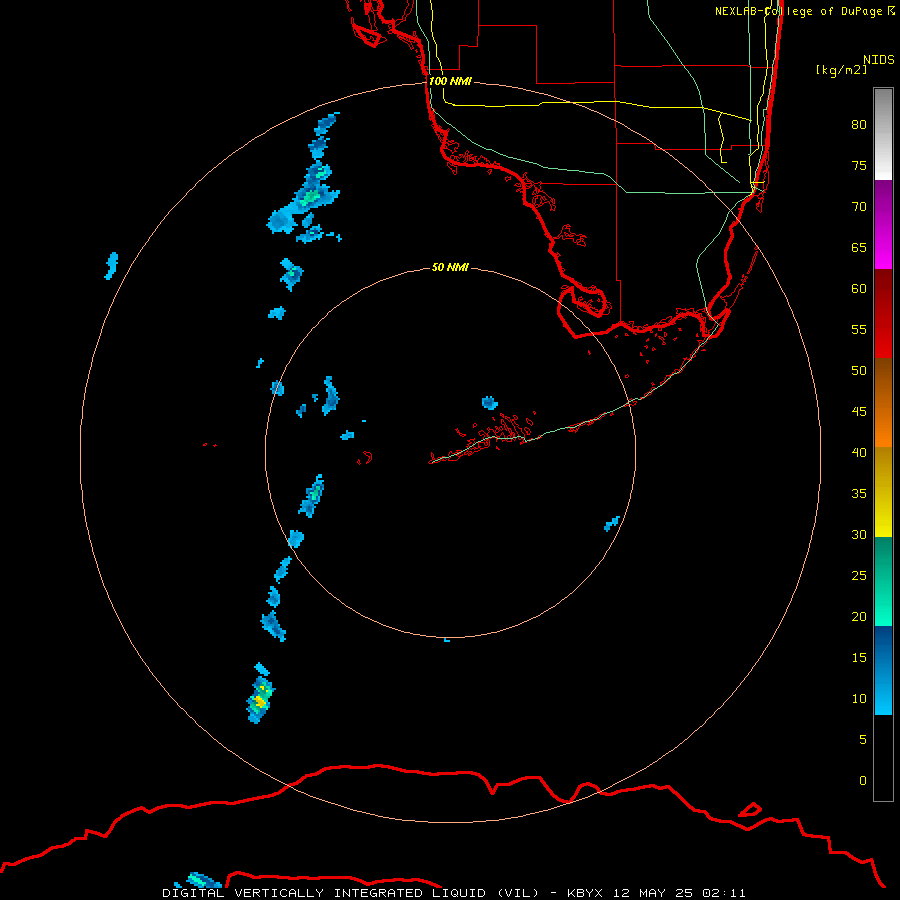Image resolution: width=900 pixels, height=900 pixels.
Task: Click the magenta-purple segment of color bar
Action: coord(883,225)
